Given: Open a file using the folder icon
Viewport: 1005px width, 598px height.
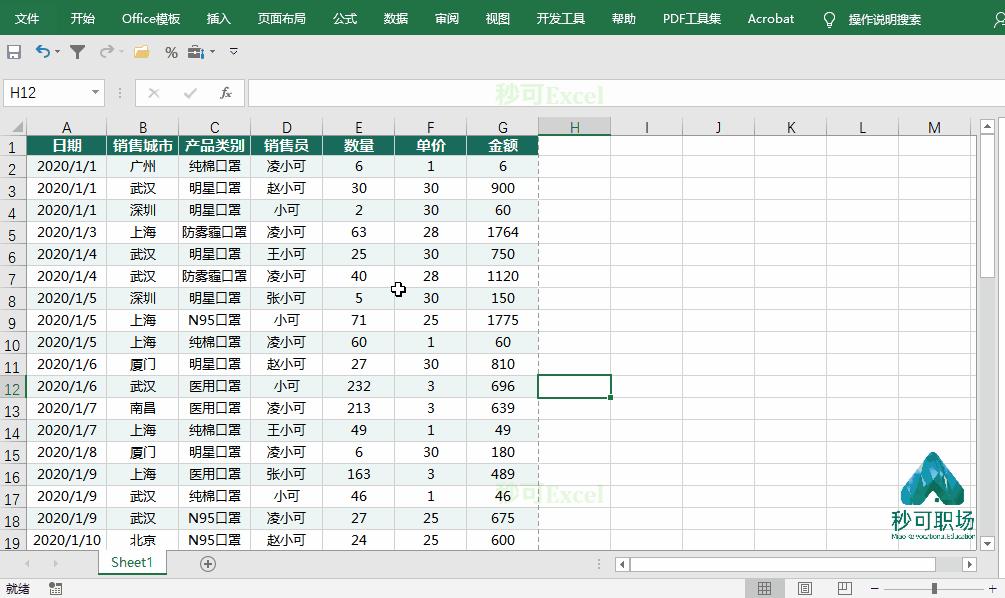Looking at the screenshot, I should pos(140,52).
